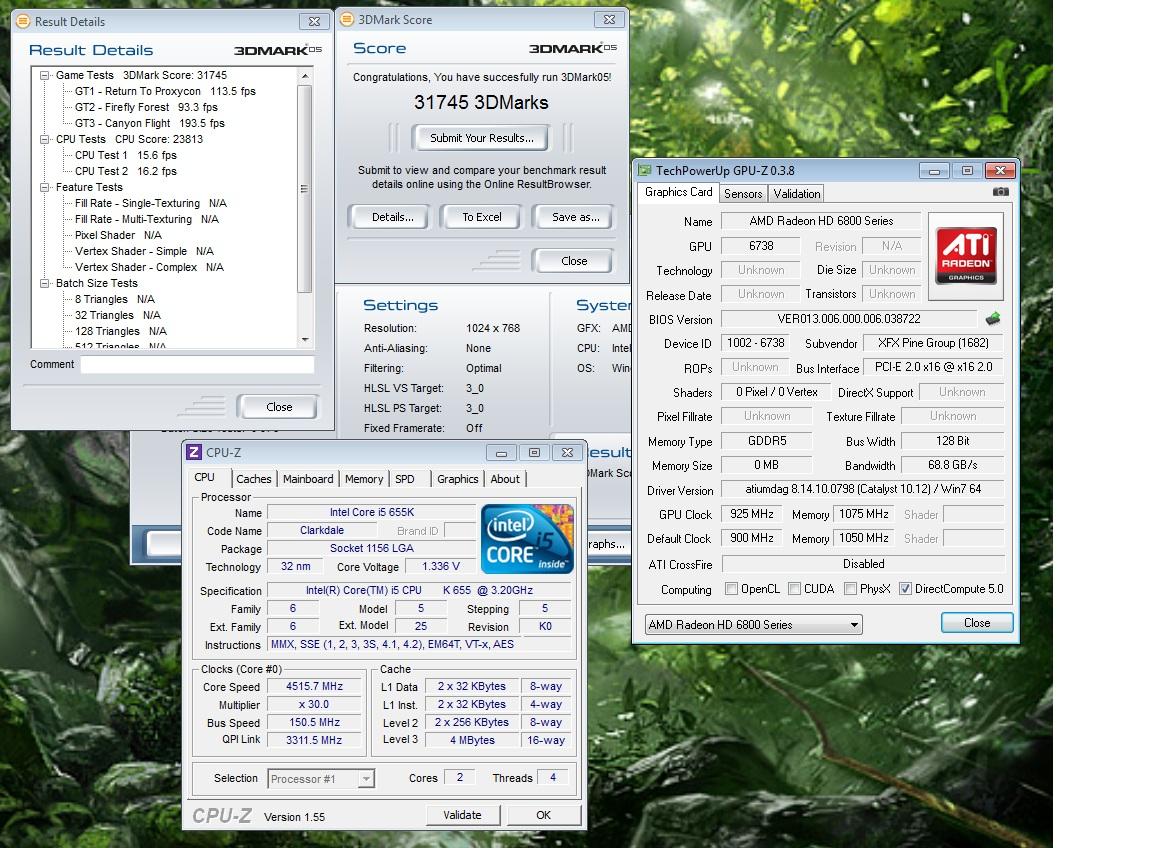This screenshot has width=1152, height=848.
Task: Select CPU Test 2 row
Action: [x=126, y=171]
